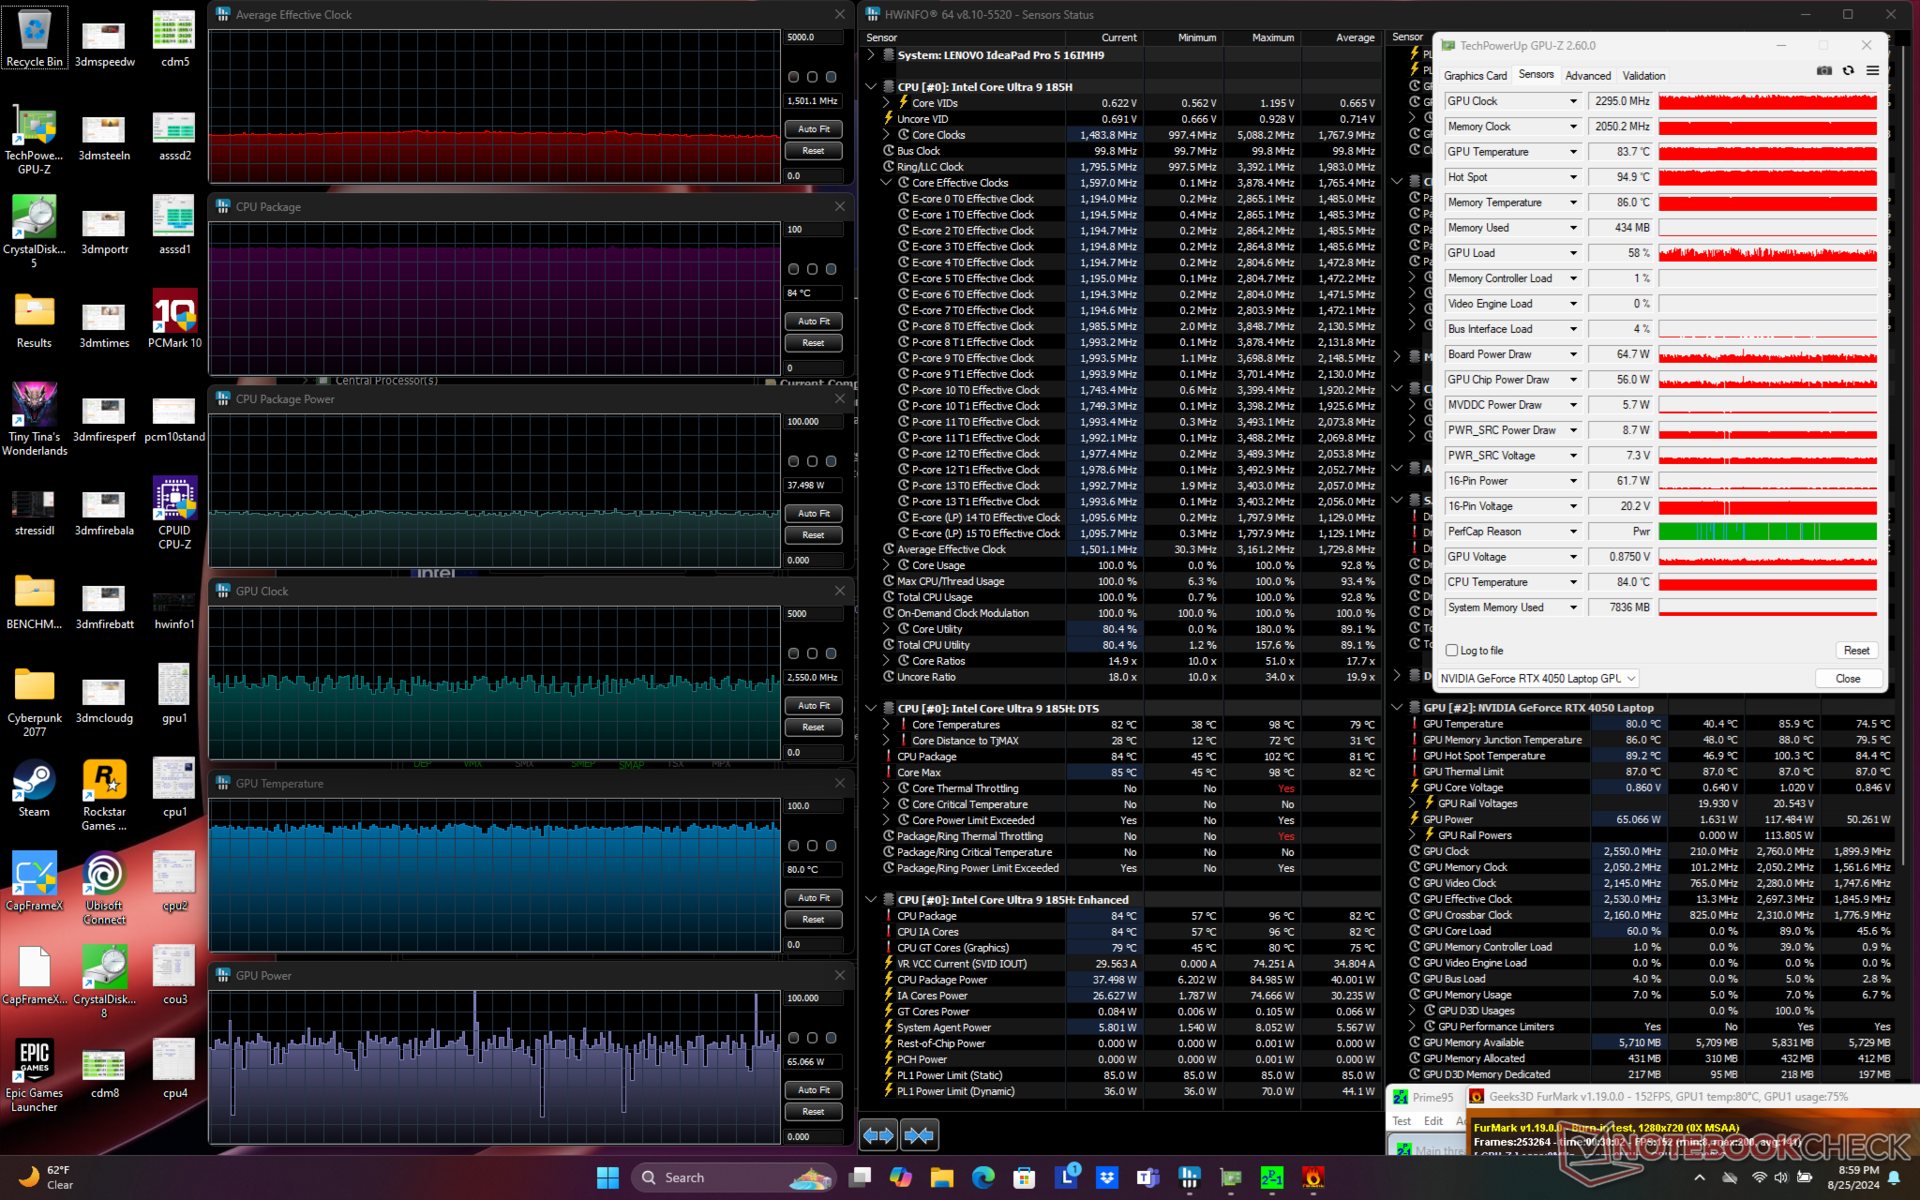Switch to the Graphics Card tab
This screenshot has width=1920, height=1200.
pos(1474,76)
